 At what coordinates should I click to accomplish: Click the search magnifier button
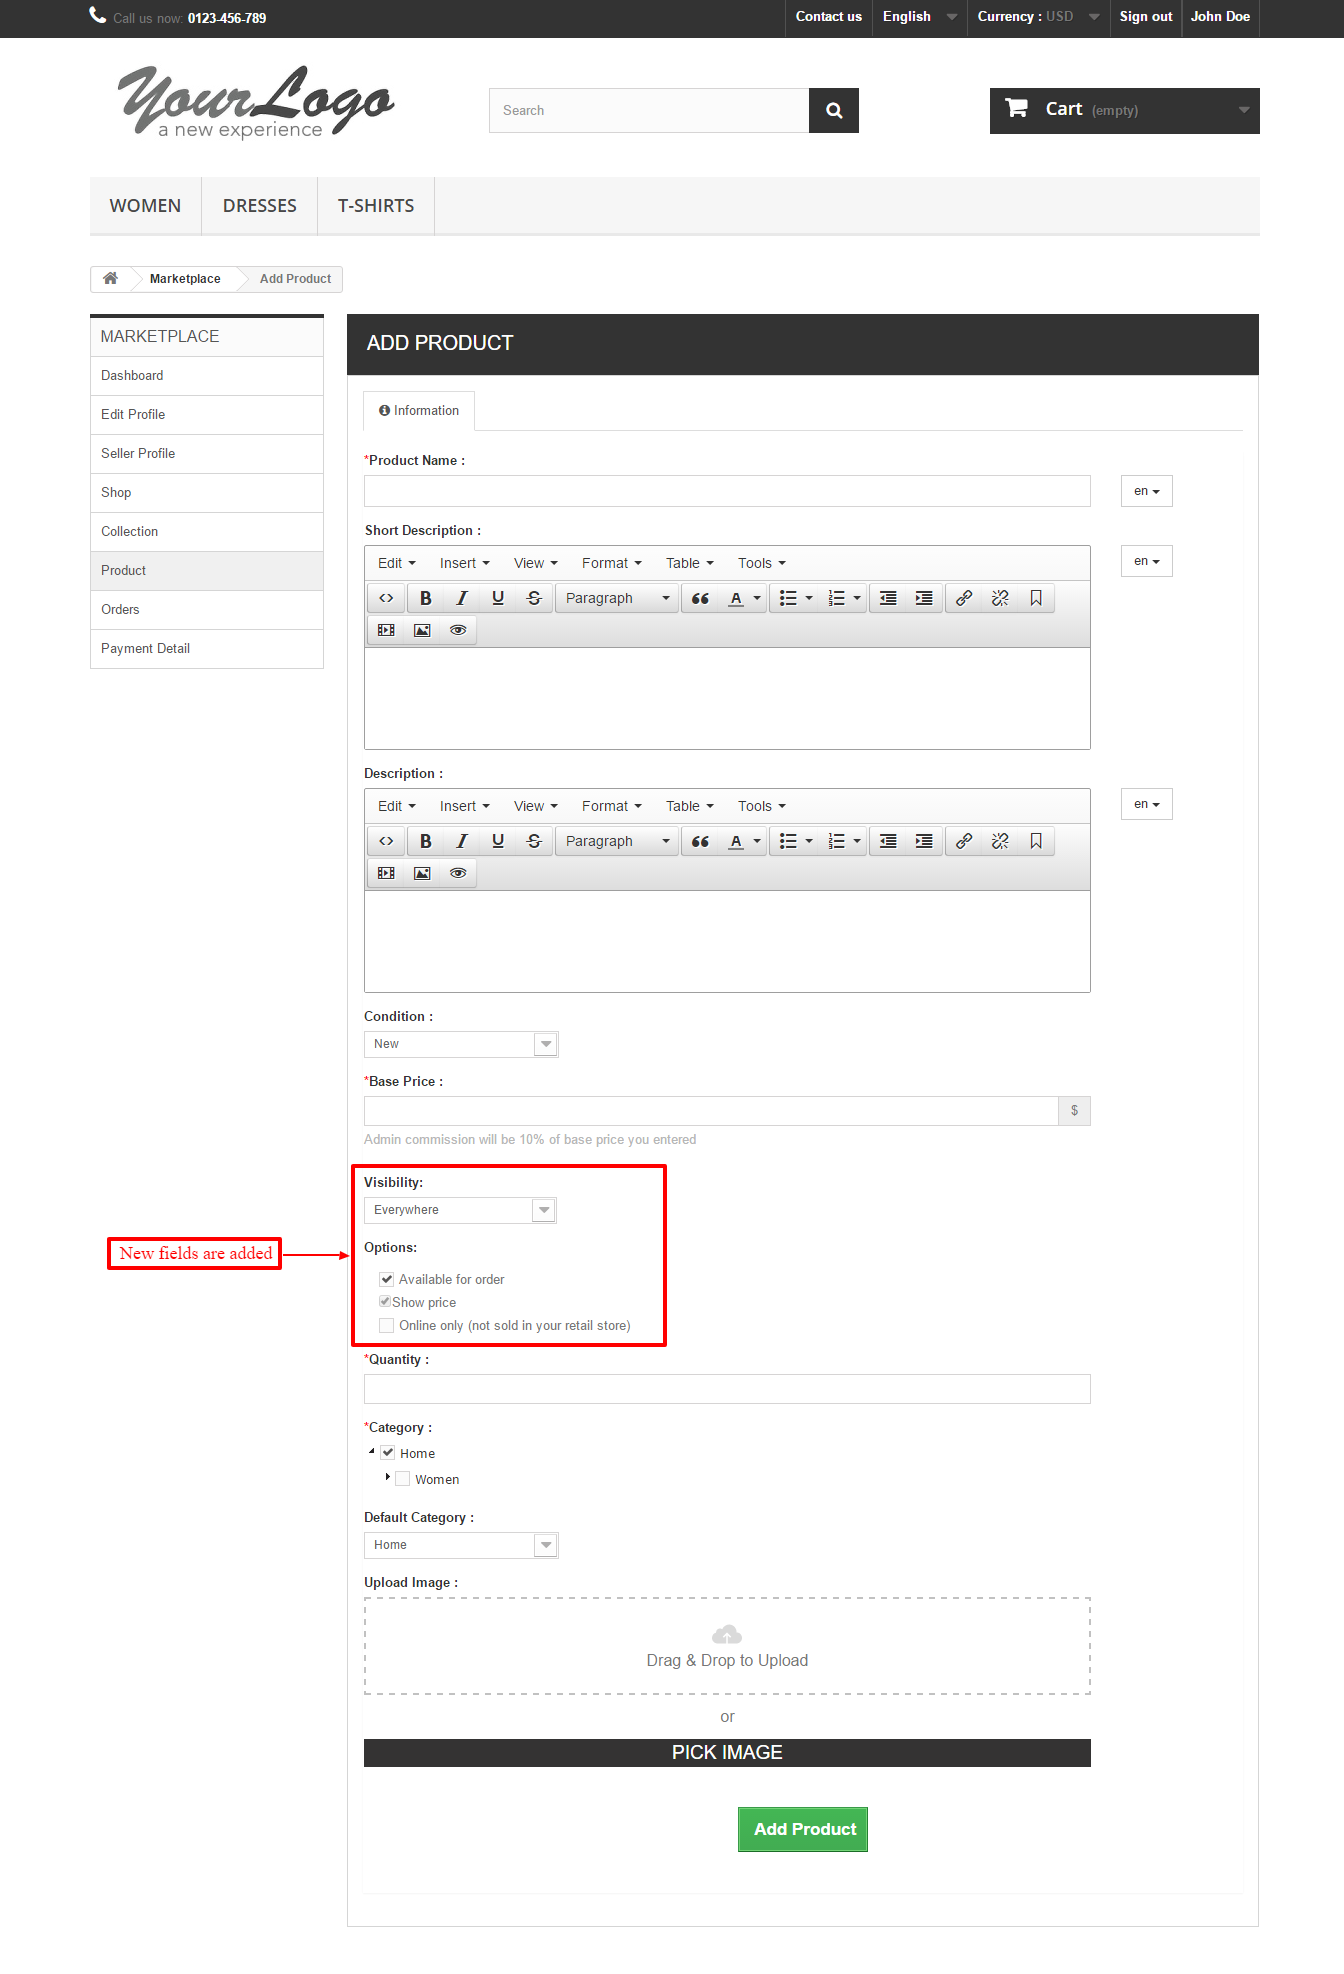click(x=833, y=110)
